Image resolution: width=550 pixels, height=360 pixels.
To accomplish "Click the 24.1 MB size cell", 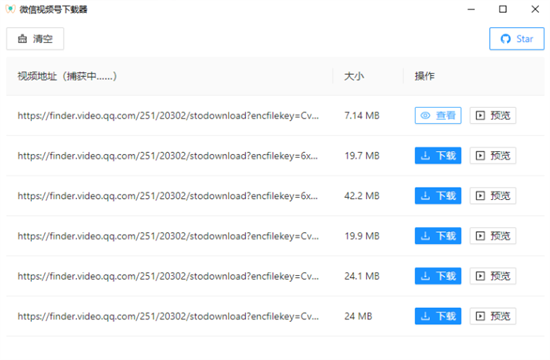I will coord(362,276).
